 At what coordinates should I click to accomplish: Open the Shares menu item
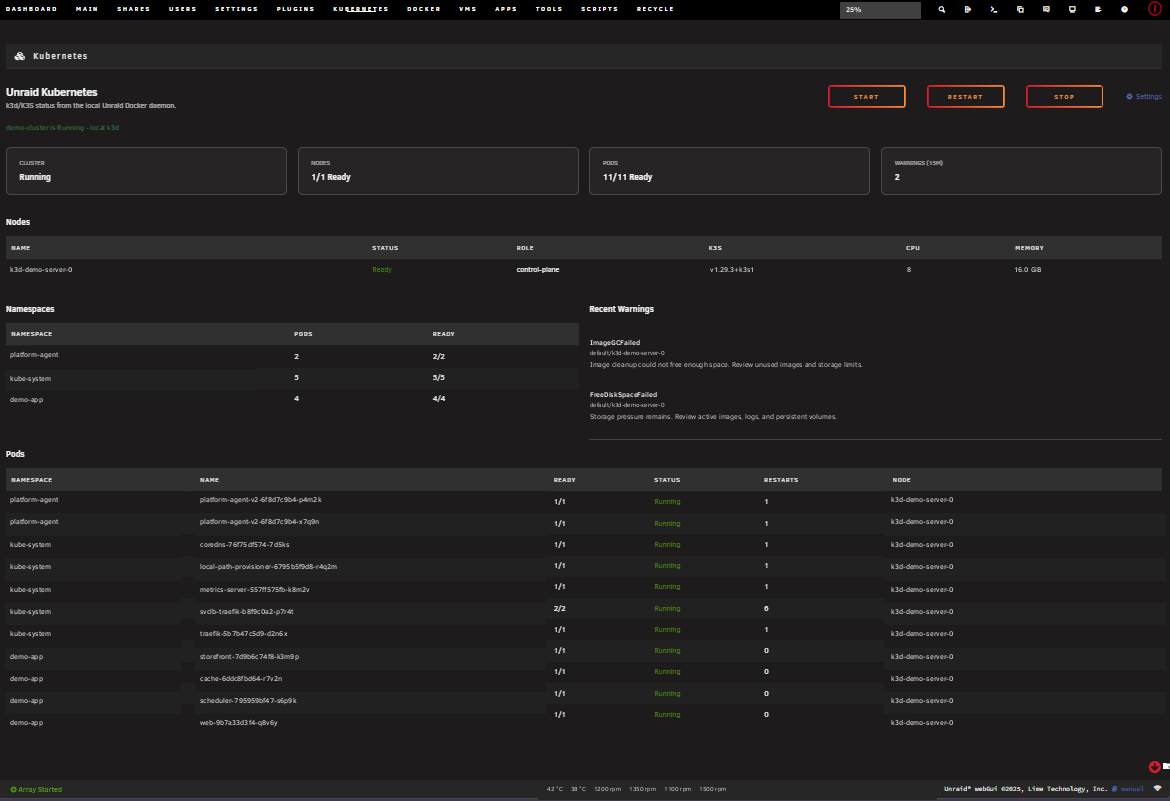[134, 9]
